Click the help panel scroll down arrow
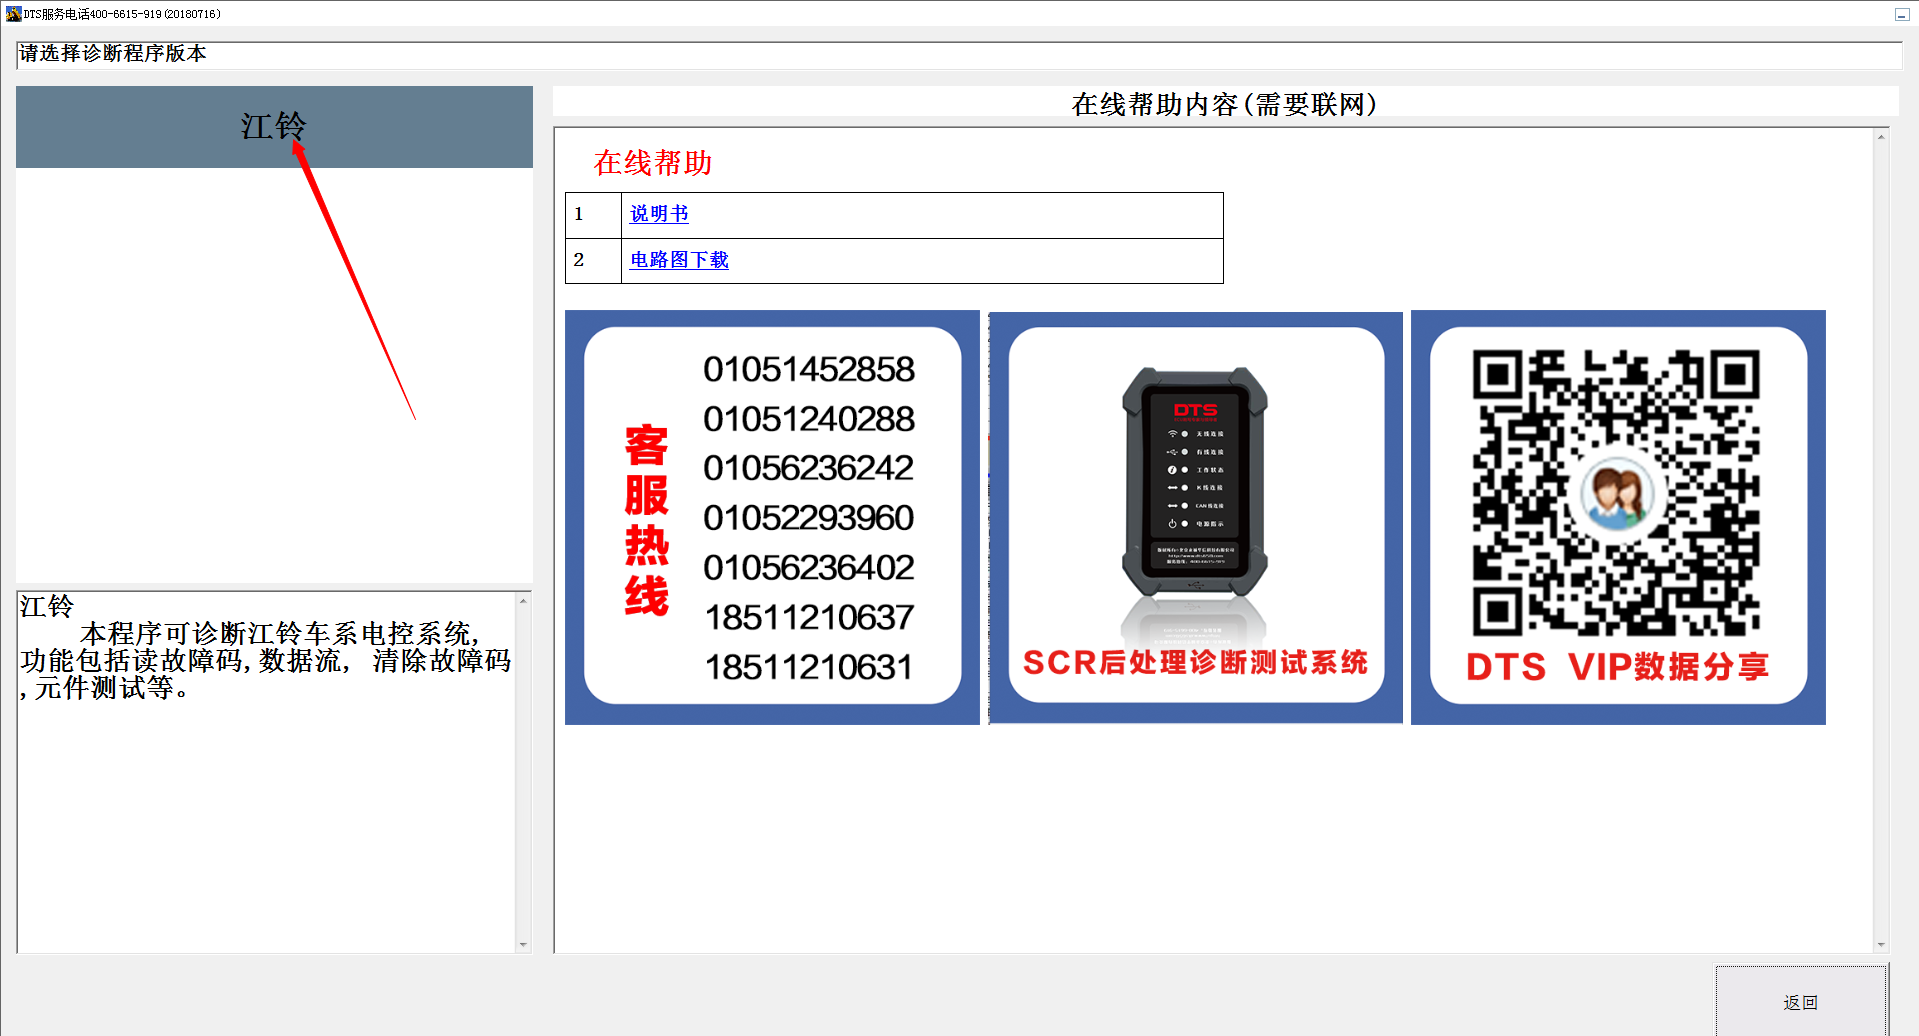The height and width of the screenshot is (1036, 1919). point(1881,944)
